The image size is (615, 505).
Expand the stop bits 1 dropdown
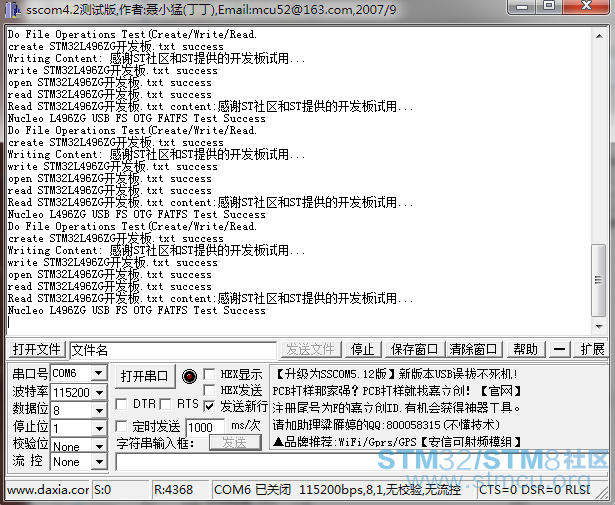99,428
